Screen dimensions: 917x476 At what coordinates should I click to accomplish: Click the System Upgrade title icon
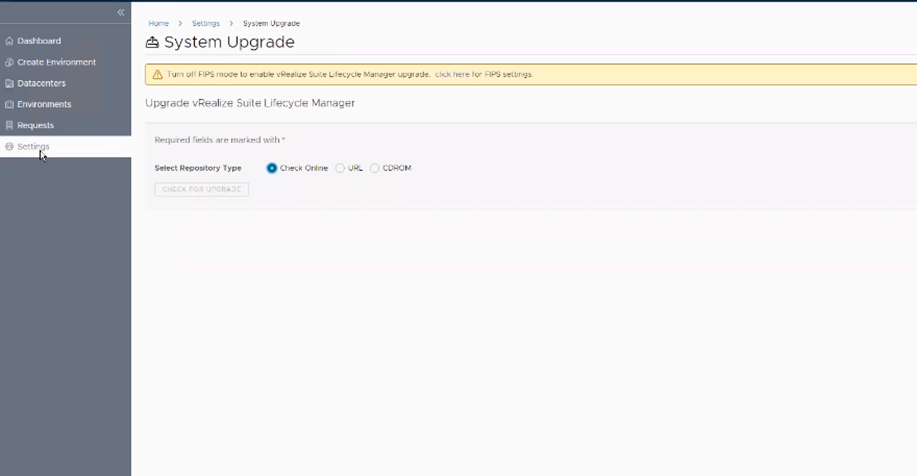(152, 42)
